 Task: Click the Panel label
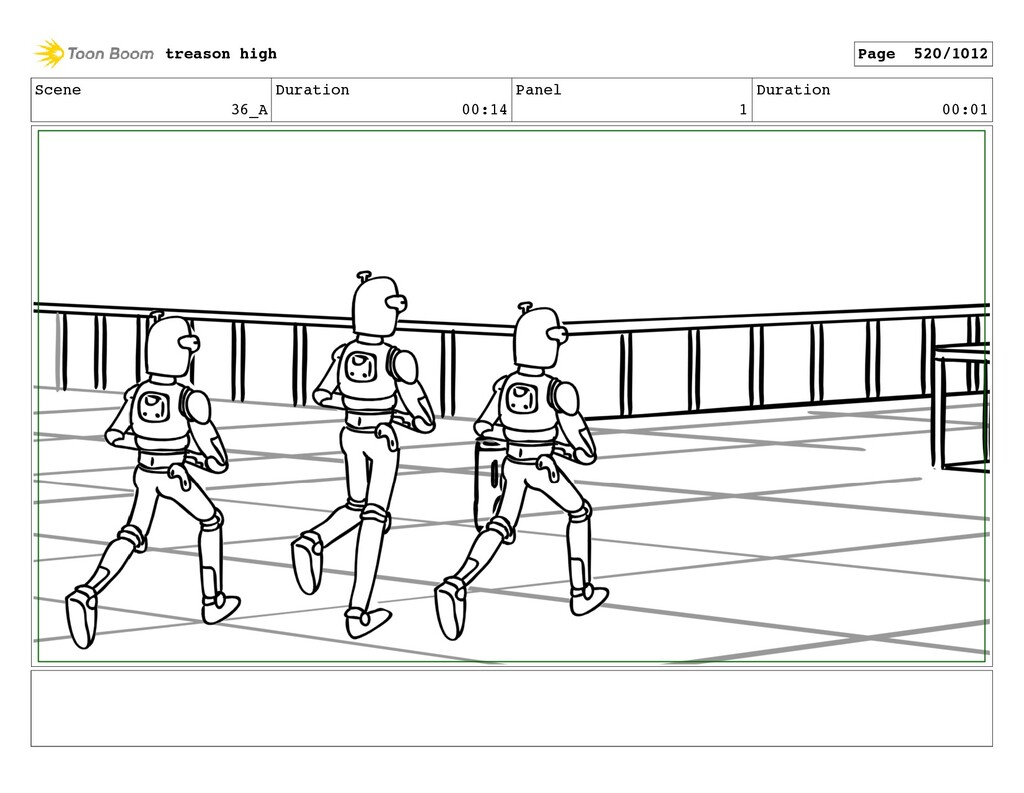[x=538, y=90]
